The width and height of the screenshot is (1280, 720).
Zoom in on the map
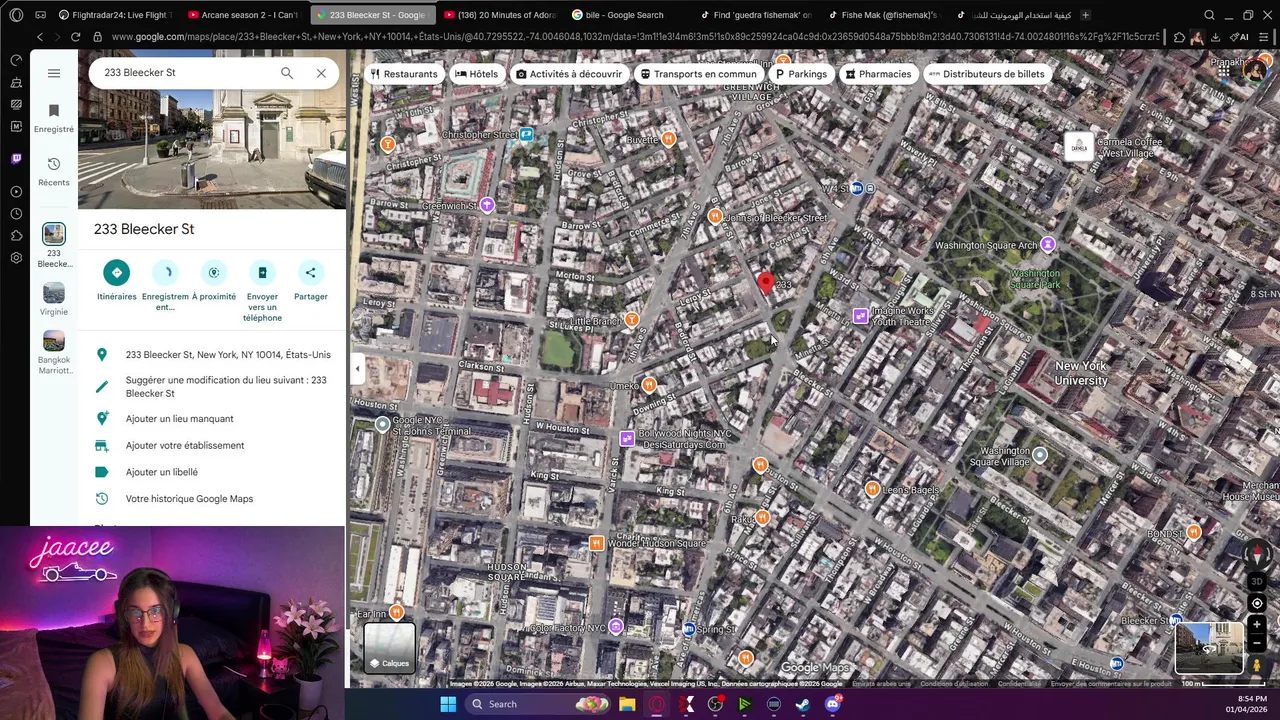coord(1257,625)
